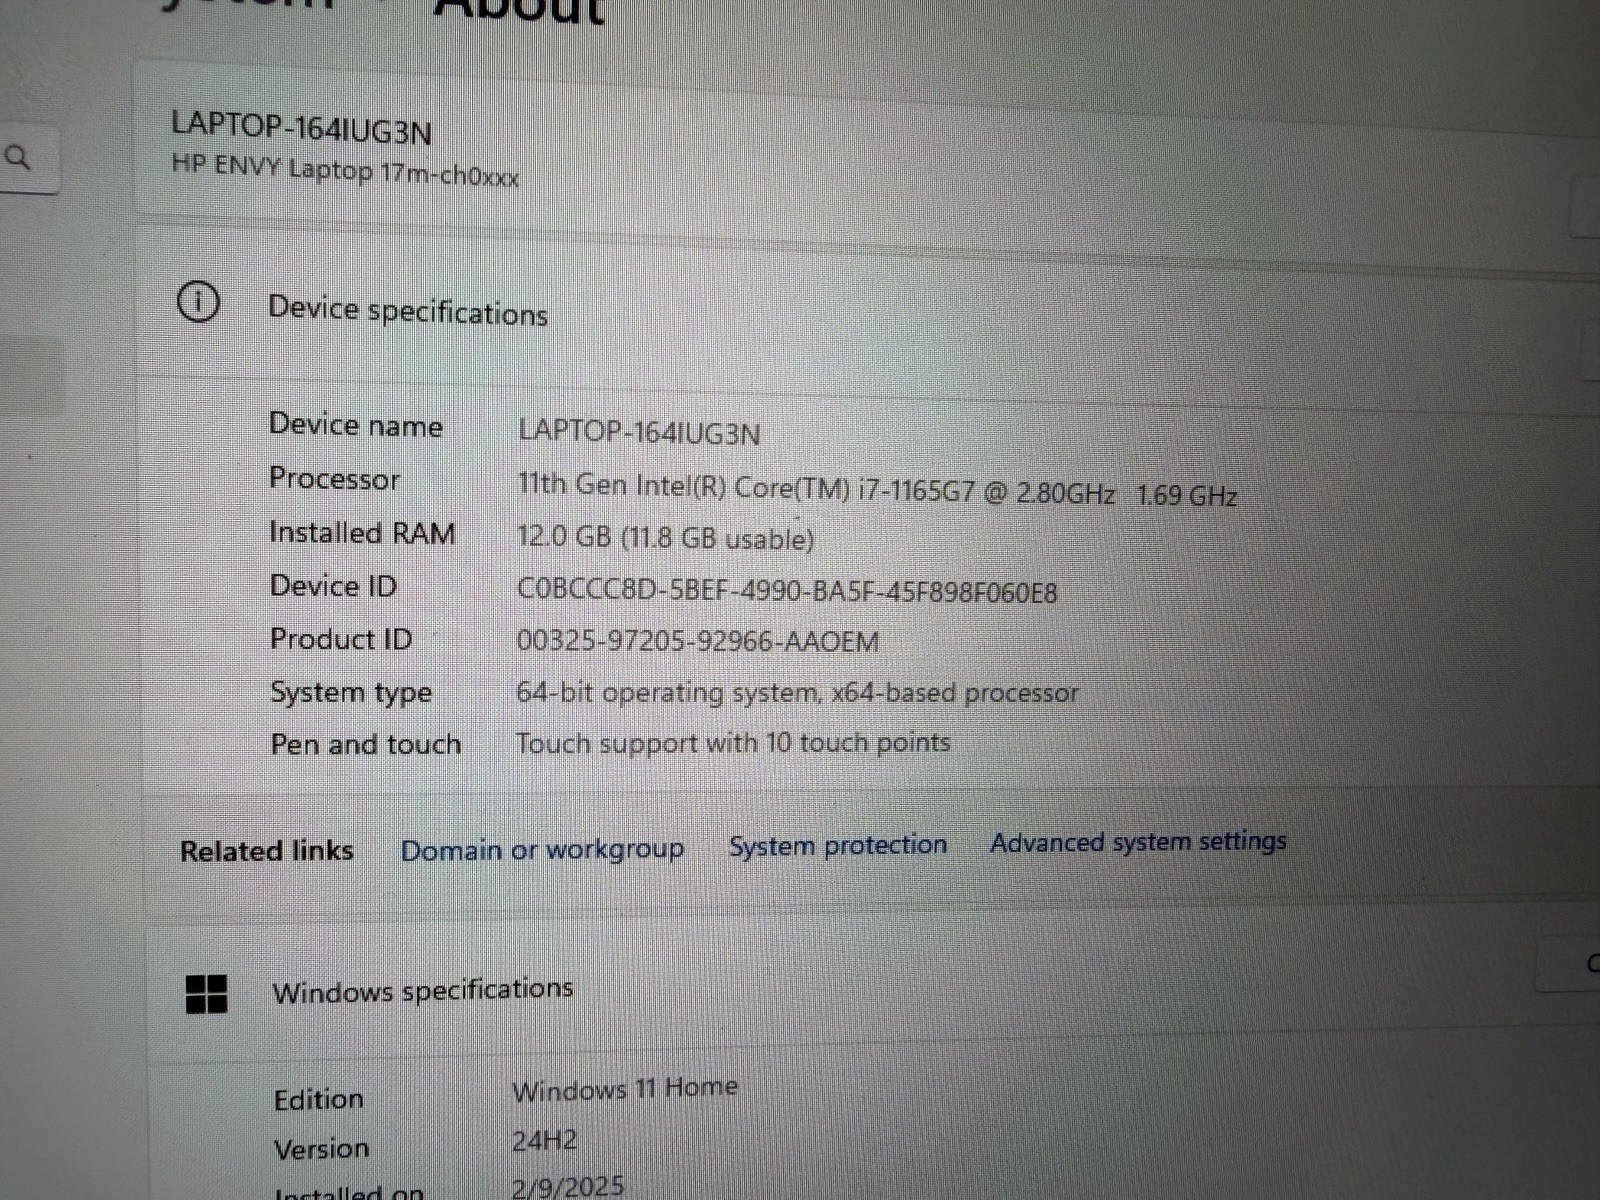Click the Windows logo icon beside Windows specifications
This screenshot has height=1200, width=1600.
207,995
